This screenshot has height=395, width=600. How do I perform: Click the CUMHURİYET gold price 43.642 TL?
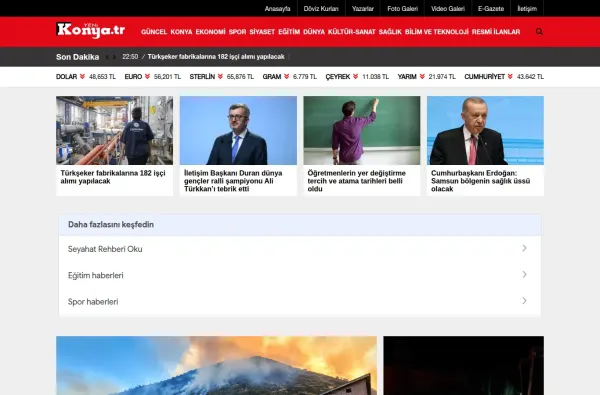tap(530, 77)
